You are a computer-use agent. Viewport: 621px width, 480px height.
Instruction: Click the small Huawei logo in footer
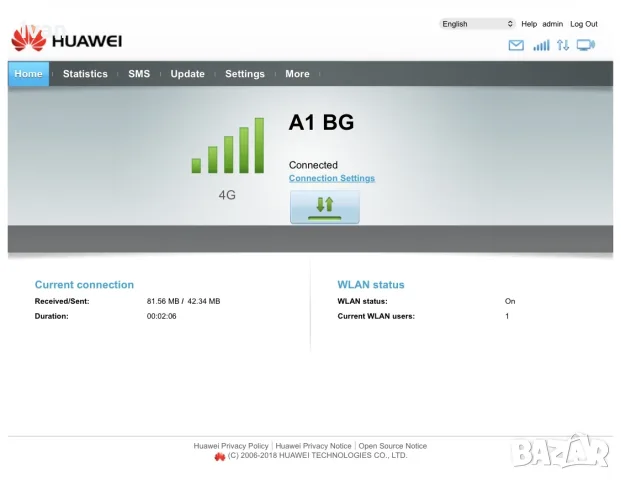[x=220, y=457]
